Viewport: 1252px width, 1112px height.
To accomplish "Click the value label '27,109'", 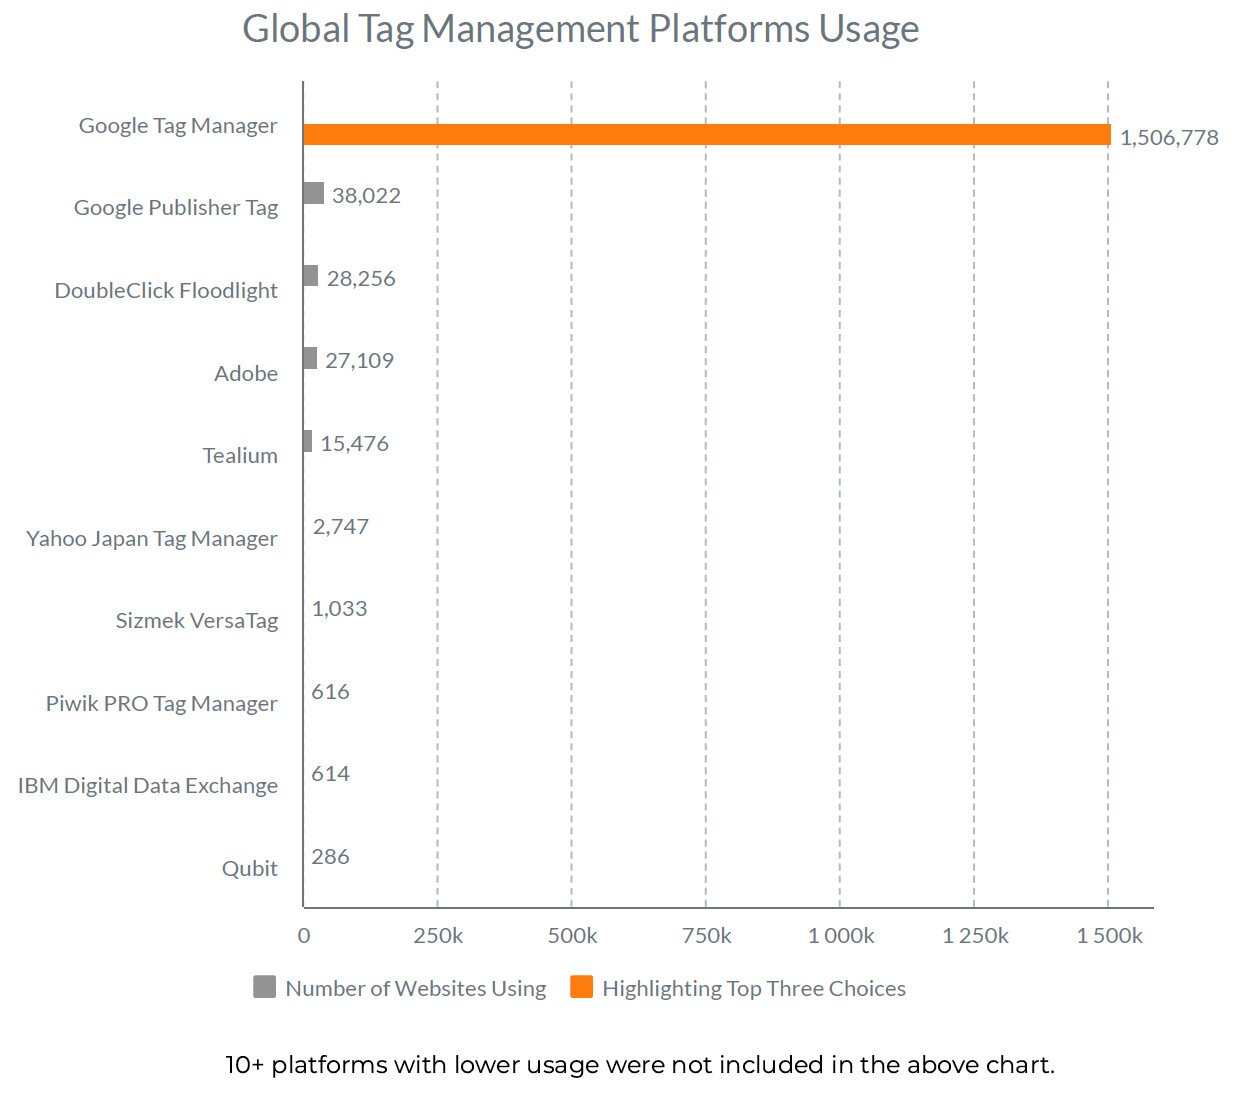I will point(359,361).
